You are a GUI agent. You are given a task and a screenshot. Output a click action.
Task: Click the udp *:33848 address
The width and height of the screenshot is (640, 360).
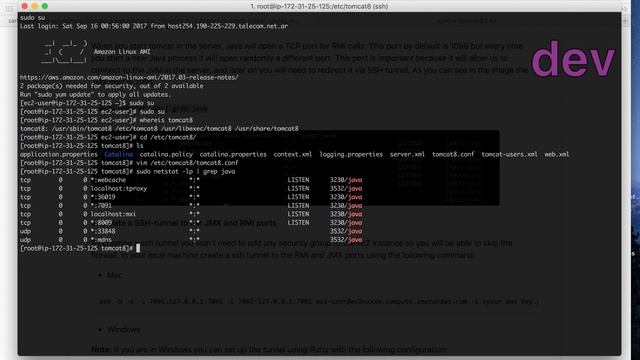103,231
